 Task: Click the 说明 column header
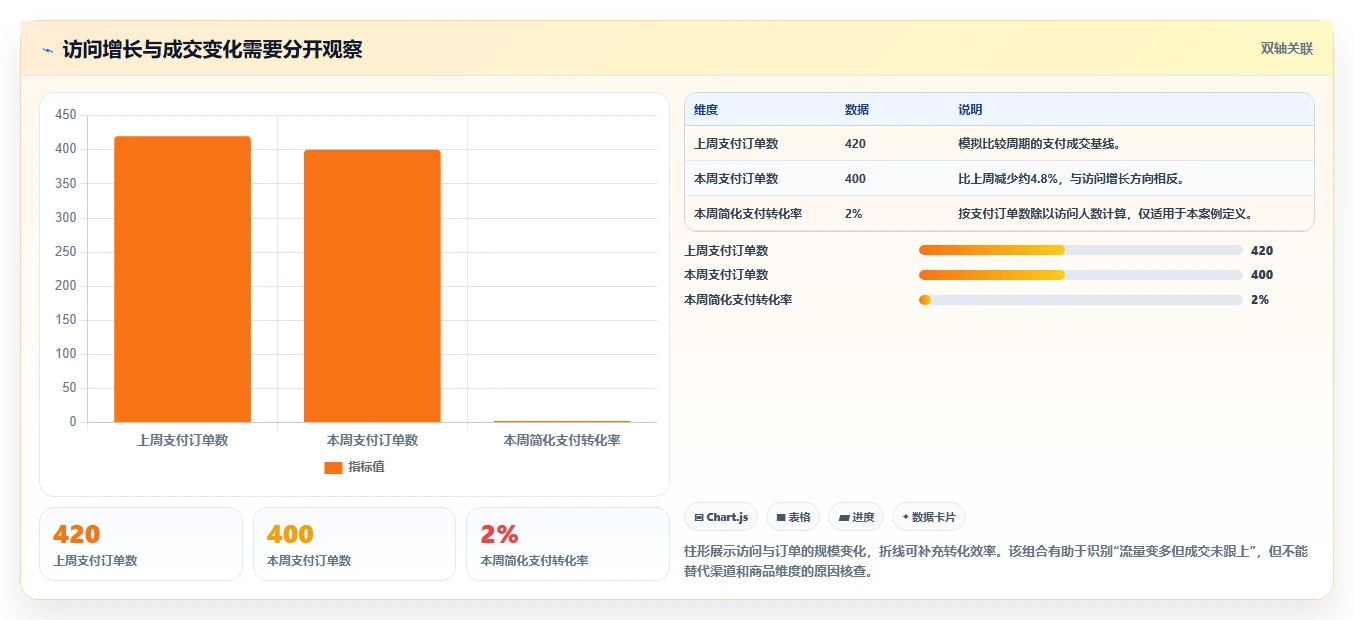point(970,110)
